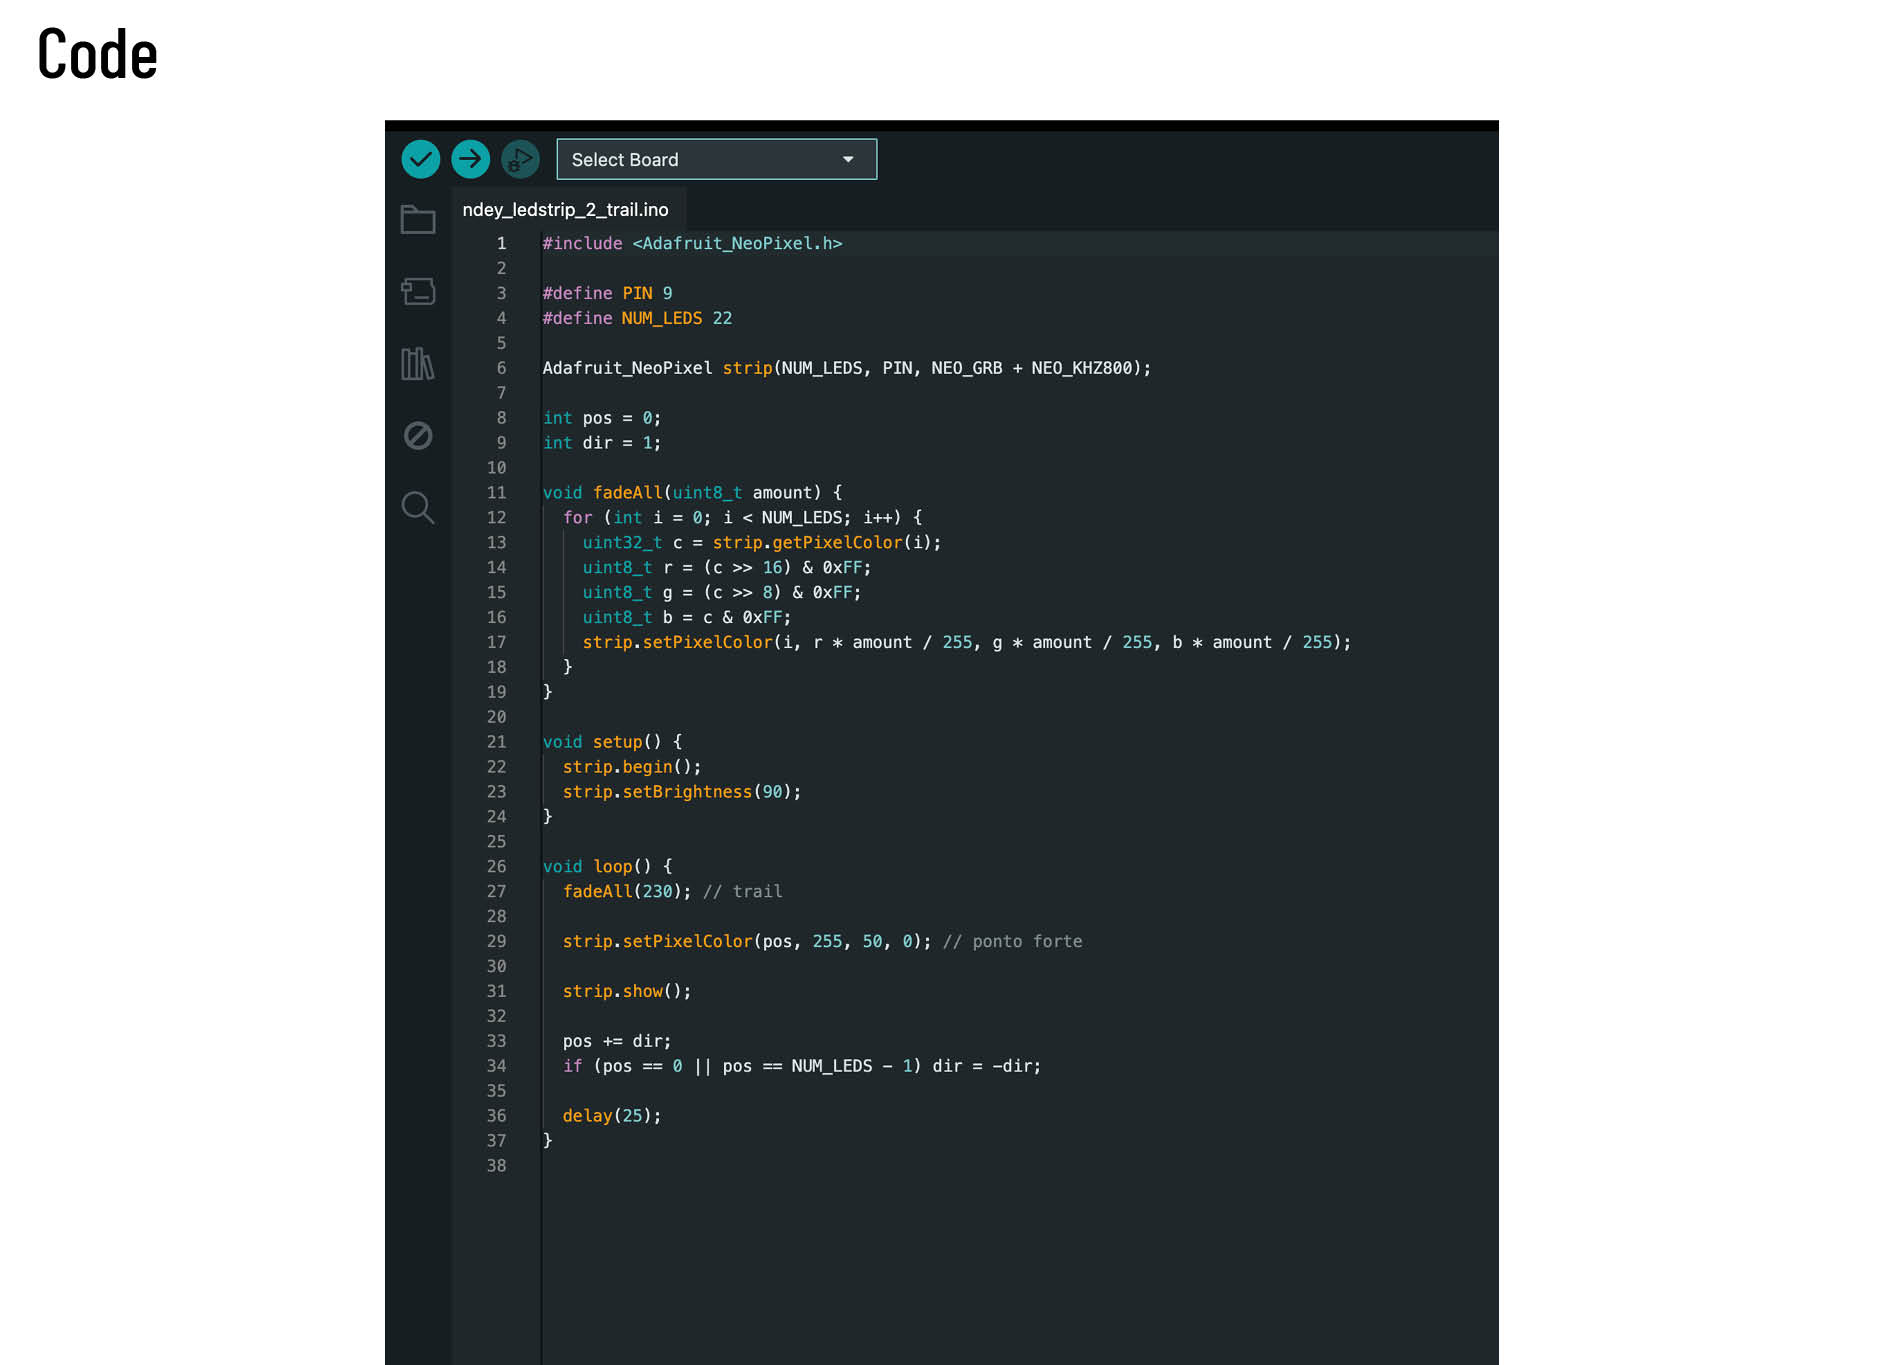The height and width of the screenshot is (1365, 1884).
Task: Open the Search magnifier in sidebar
Action: point(418,508)
